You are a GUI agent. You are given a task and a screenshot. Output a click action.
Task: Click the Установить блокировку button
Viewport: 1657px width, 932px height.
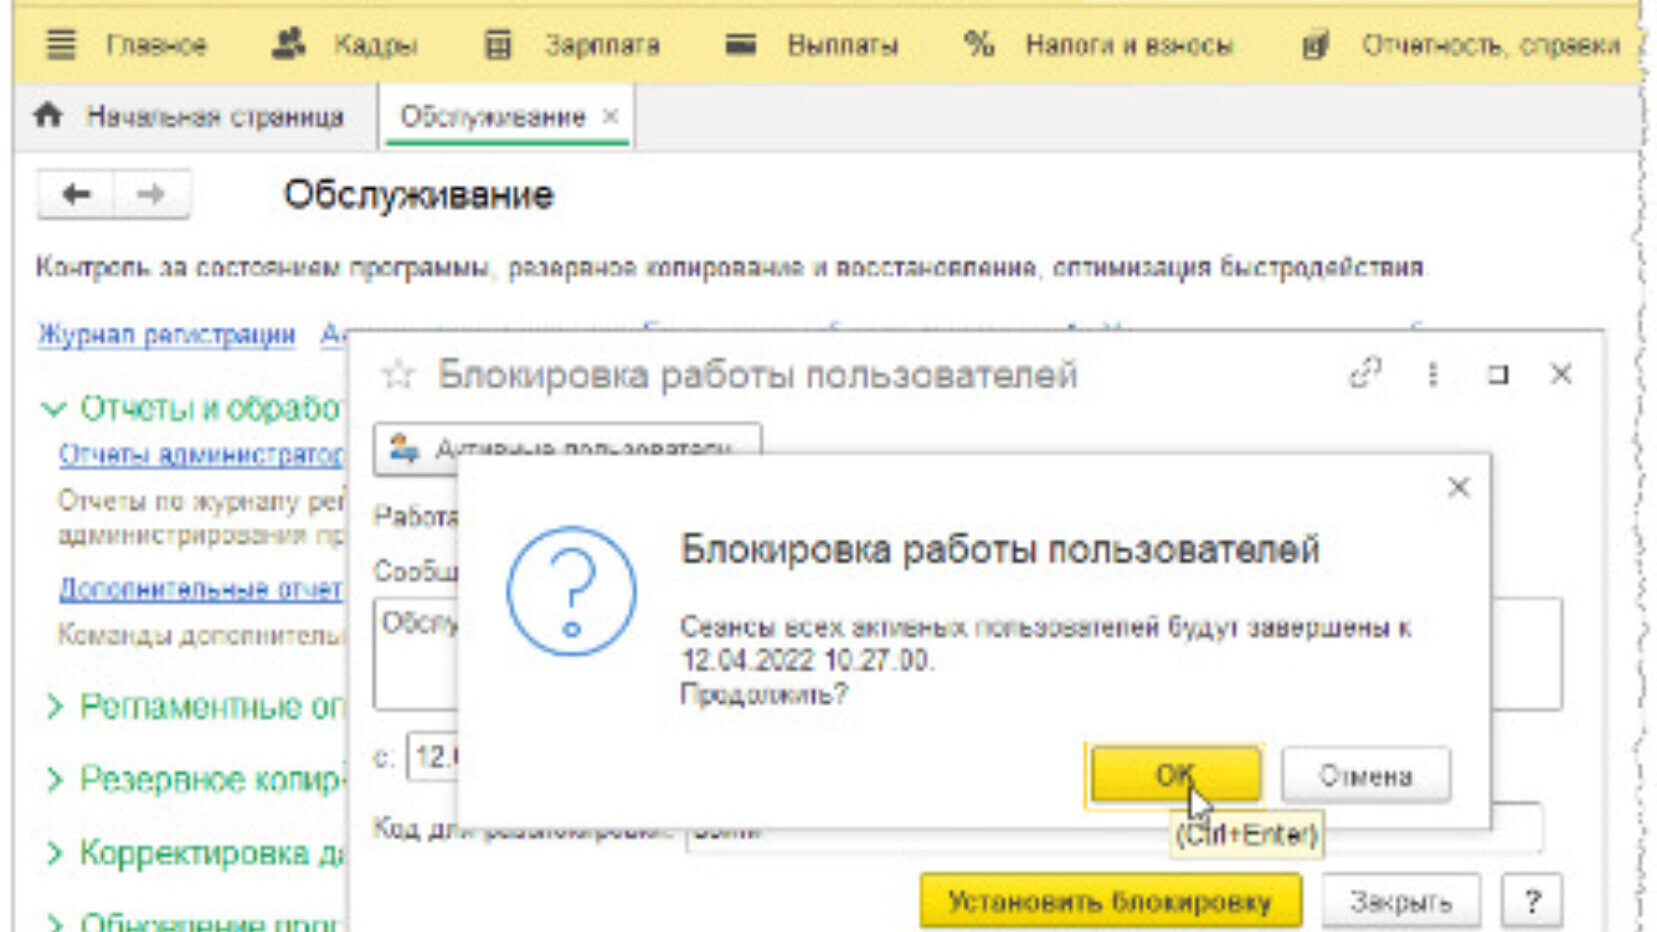point(1110,902)
